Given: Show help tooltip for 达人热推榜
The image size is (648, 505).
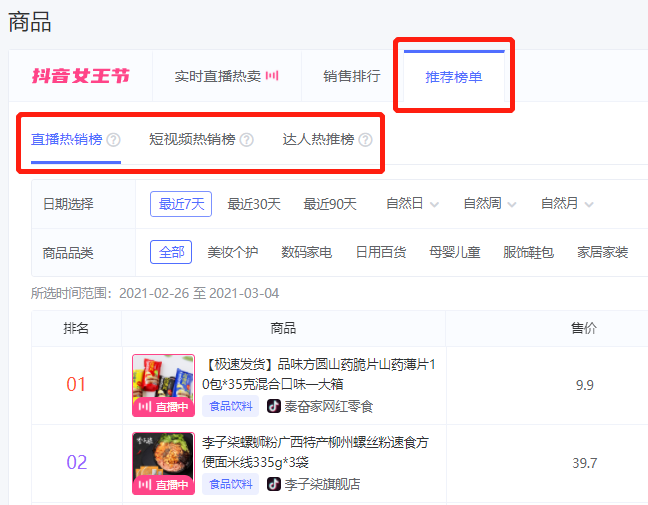Looking at the screenshot, I should (x=365, y=140).
